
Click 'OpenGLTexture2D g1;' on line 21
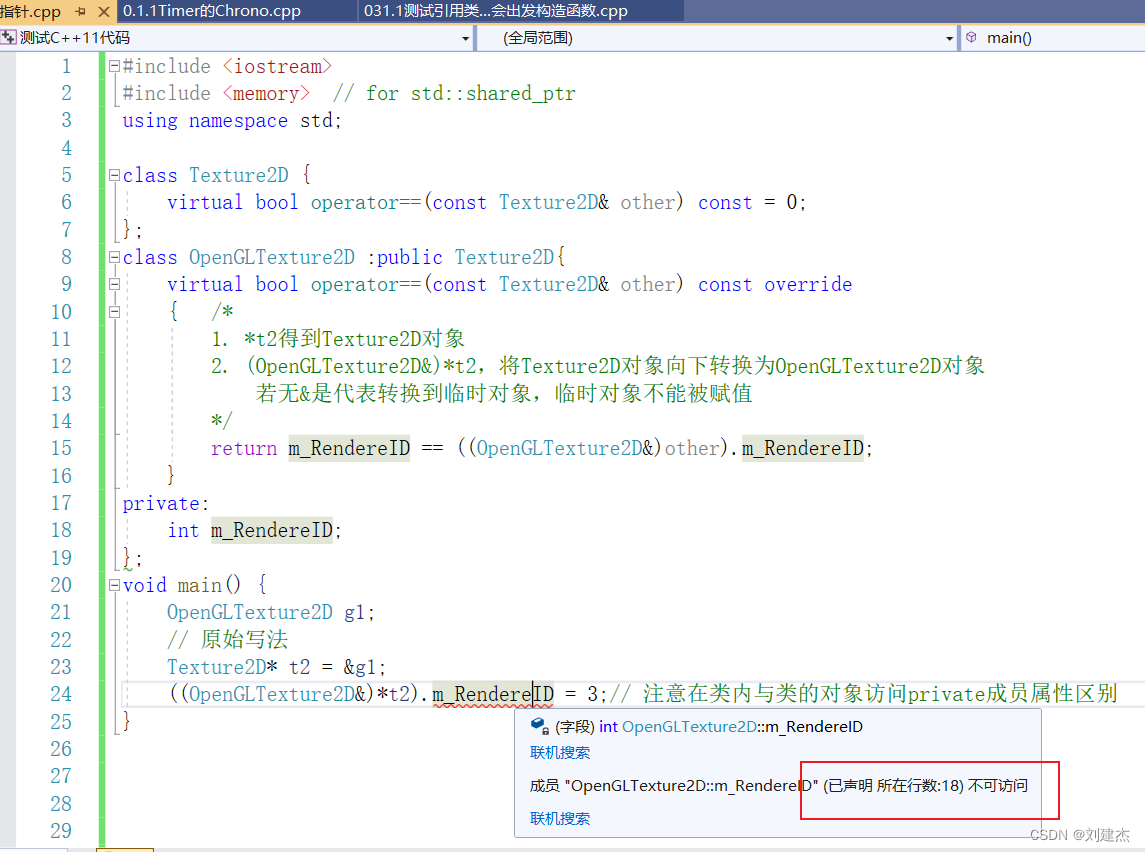coord(271,612)
